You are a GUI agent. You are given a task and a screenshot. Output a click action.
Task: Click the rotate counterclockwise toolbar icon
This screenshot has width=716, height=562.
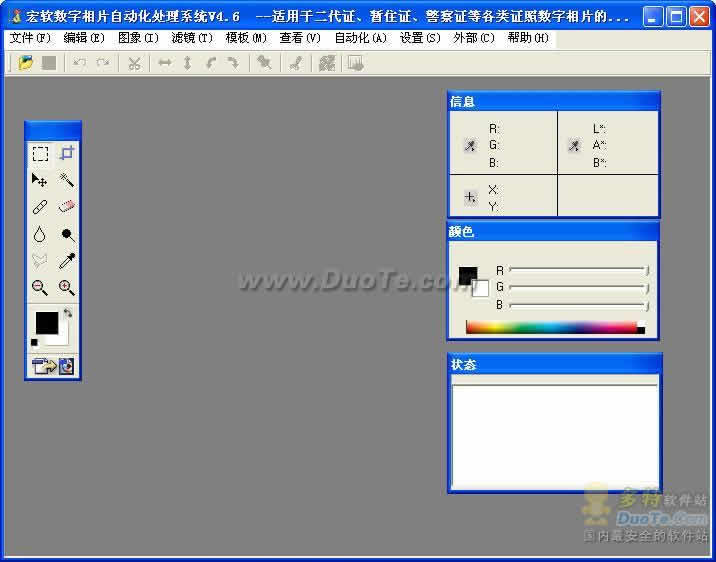tap(211, 63)
